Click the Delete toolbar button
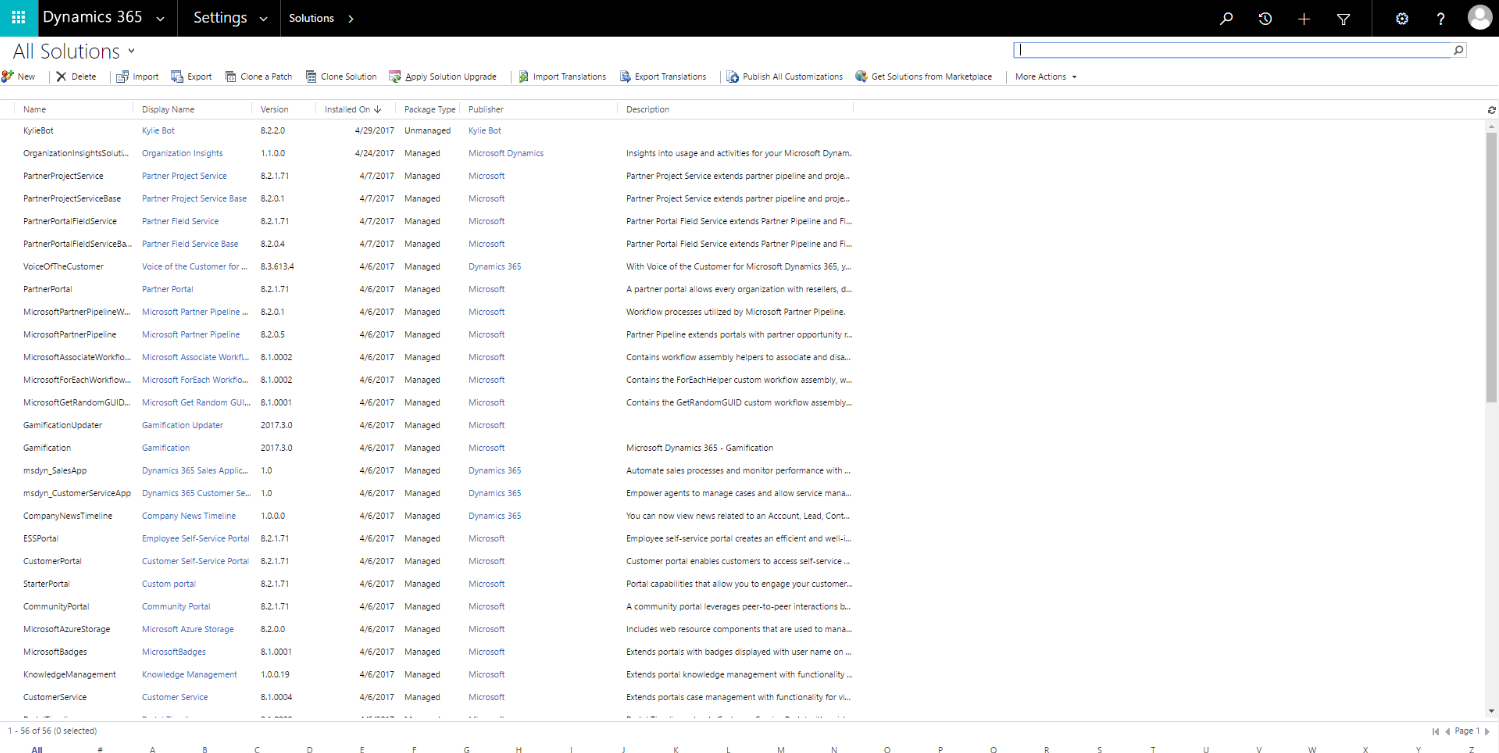 tap(76, 76)
